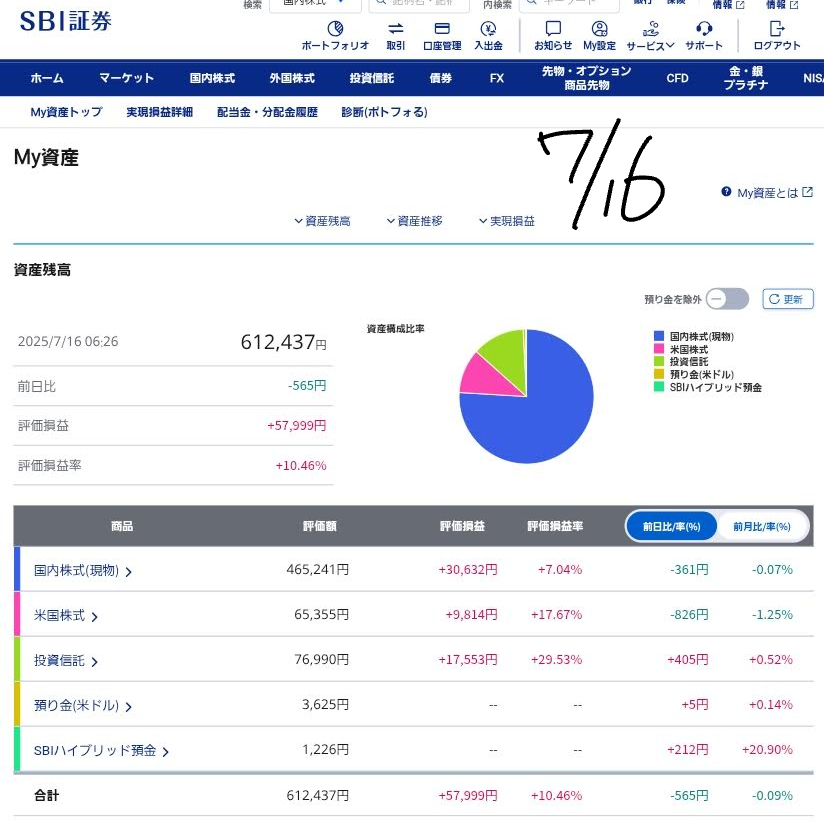The image size is (824, 827).
Task: Click the arrow next to 国内株式(現物)
Action: point(129,572)
